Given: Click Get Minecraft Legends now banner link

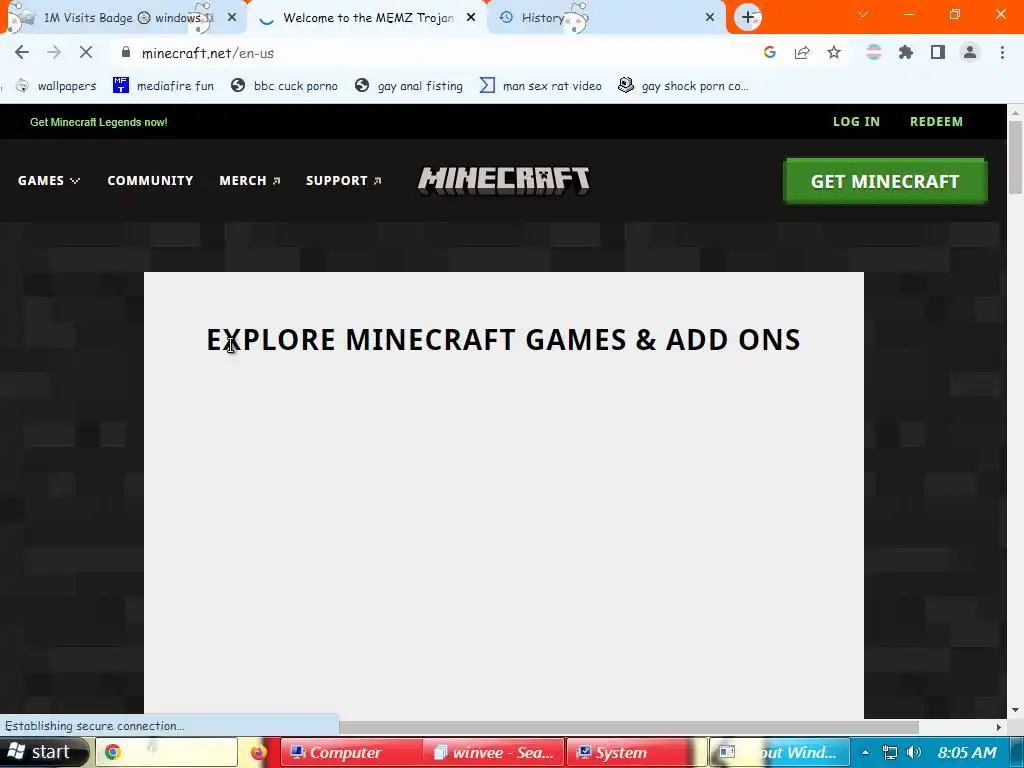Looking at the screenshot, I should click(x=99, y=122).
